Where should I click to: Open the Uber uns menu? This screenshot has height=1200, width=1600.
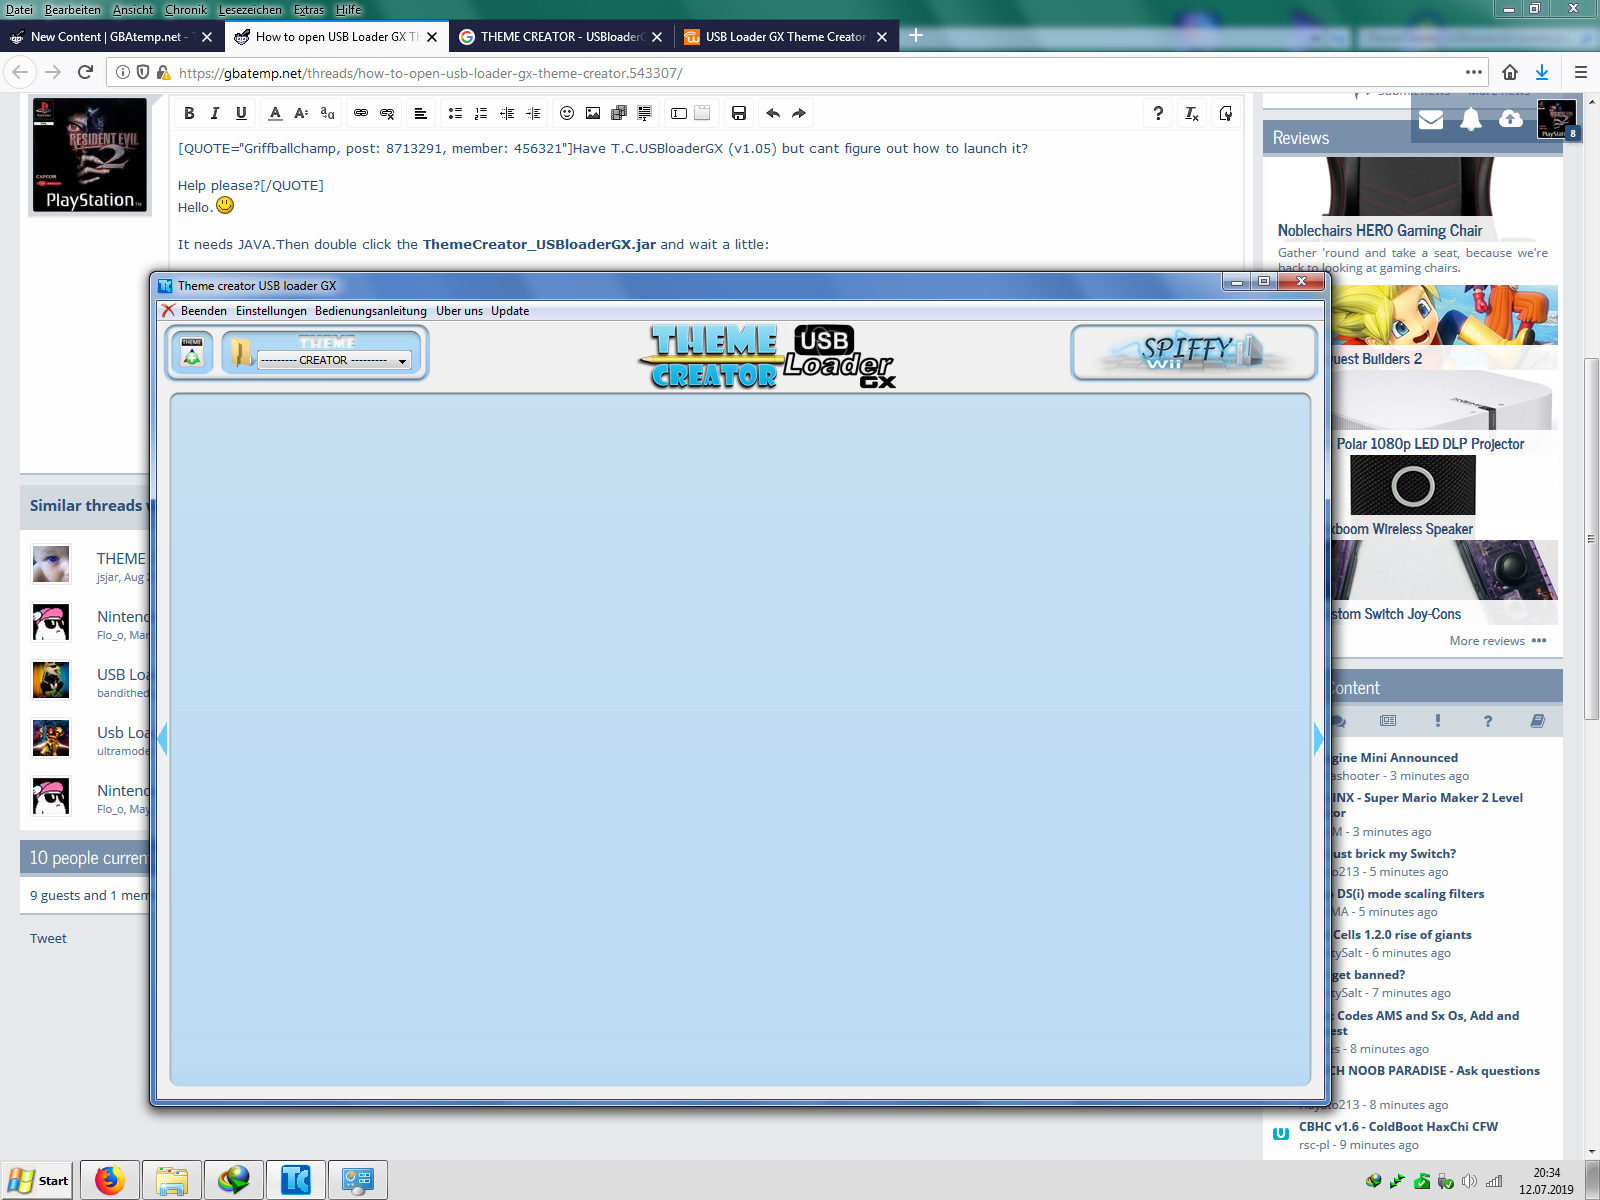click(x=459, y=311)
